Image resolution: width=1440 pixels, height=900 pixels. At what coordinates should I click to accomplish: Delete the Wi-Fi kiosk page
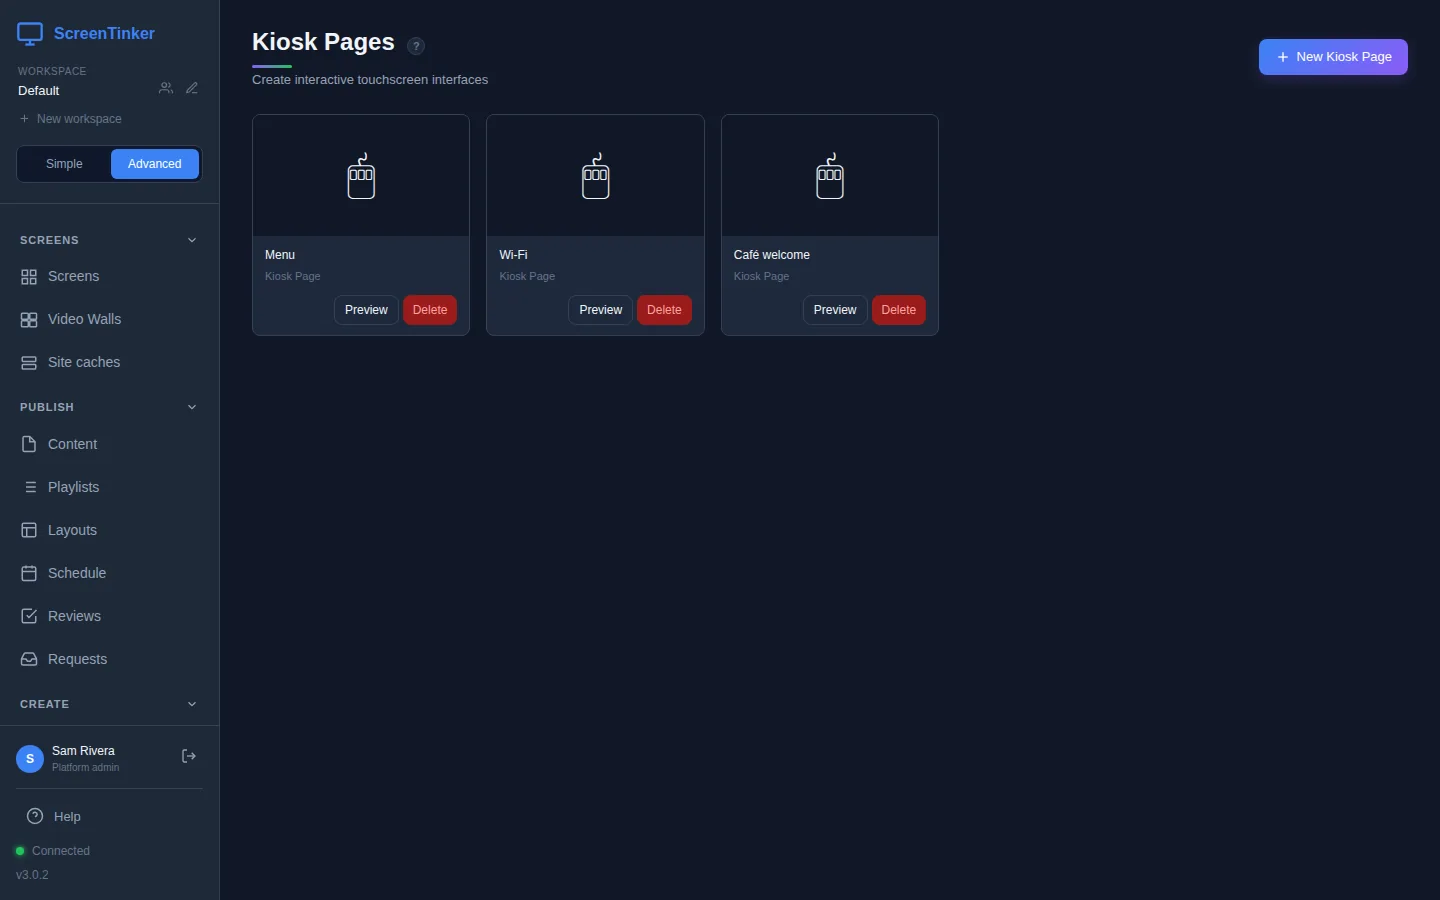click(664, 310)
